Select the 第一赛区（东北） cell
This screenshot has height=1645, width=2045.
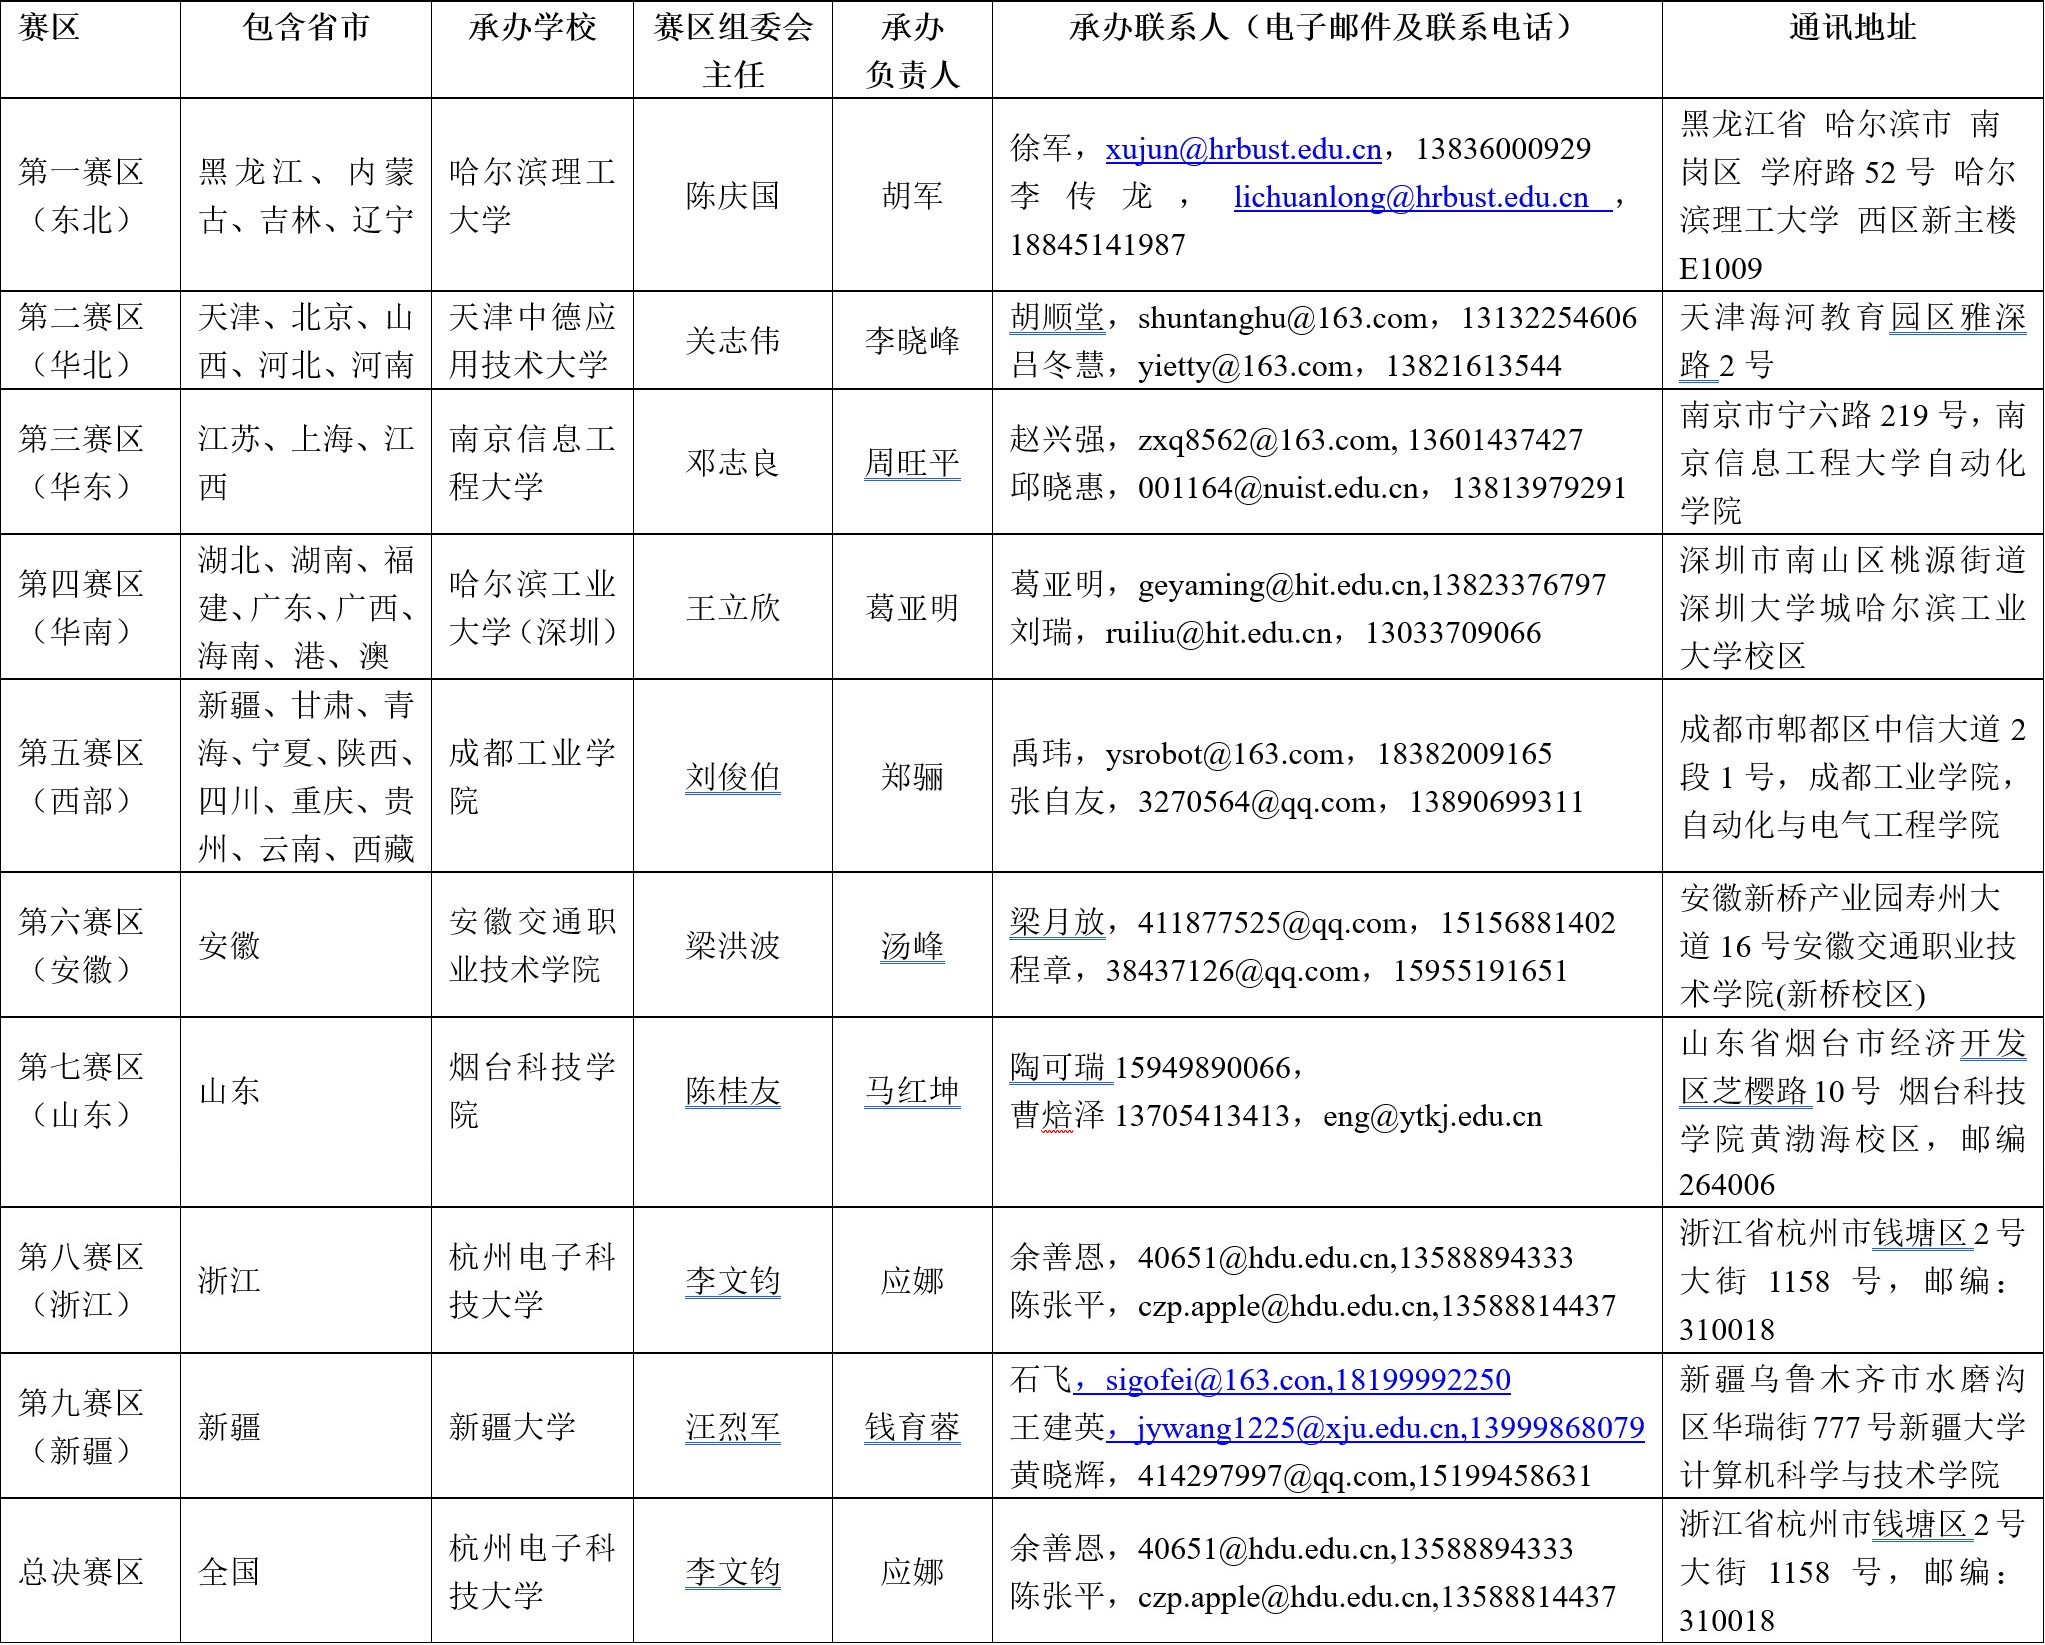click(x=81, y=195)
